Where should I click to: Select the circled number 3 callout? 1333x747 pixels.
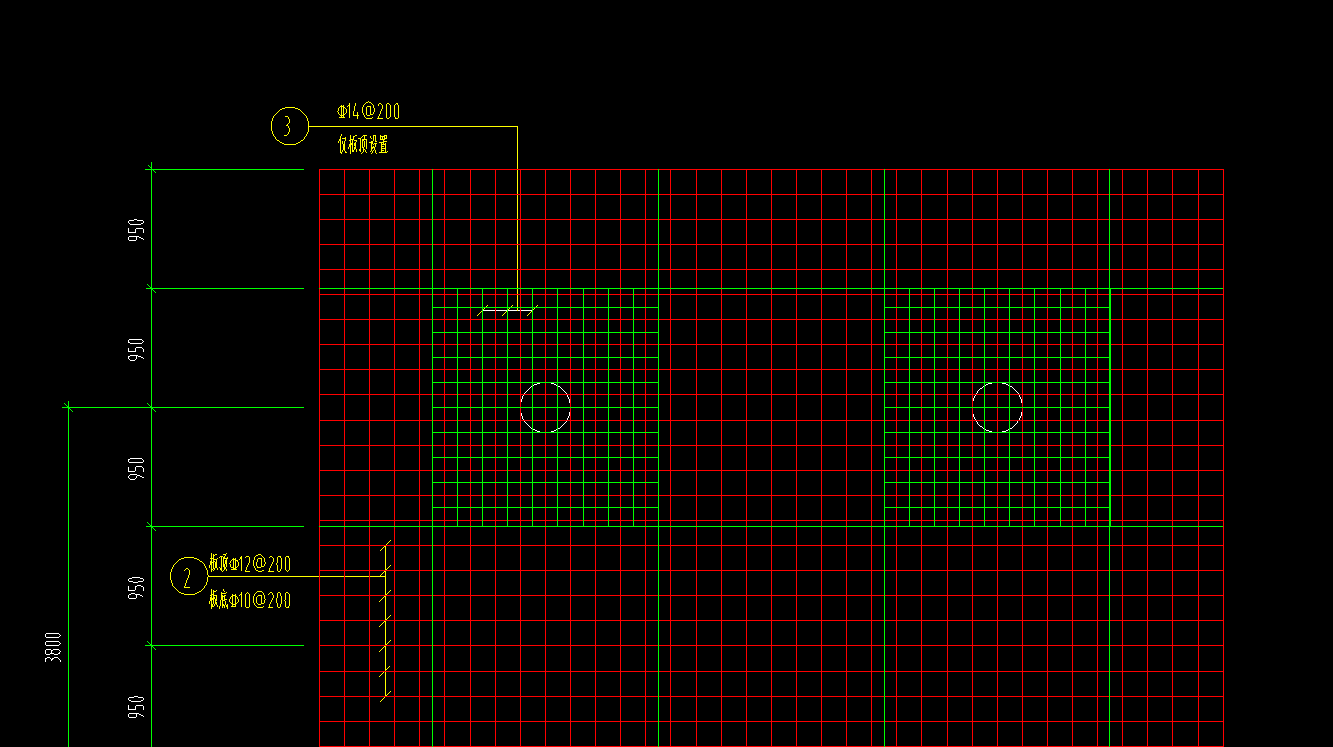click(x=289, y=127)
